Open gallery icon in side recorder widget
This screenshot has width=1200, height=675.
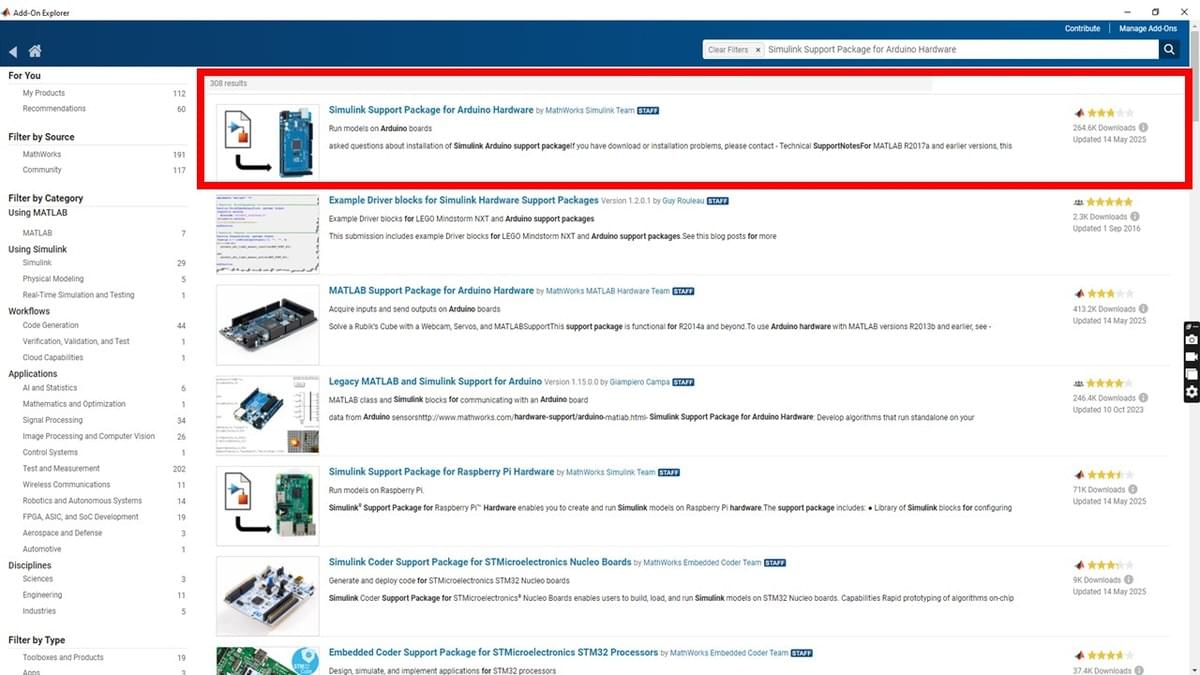click(1192, 375)
